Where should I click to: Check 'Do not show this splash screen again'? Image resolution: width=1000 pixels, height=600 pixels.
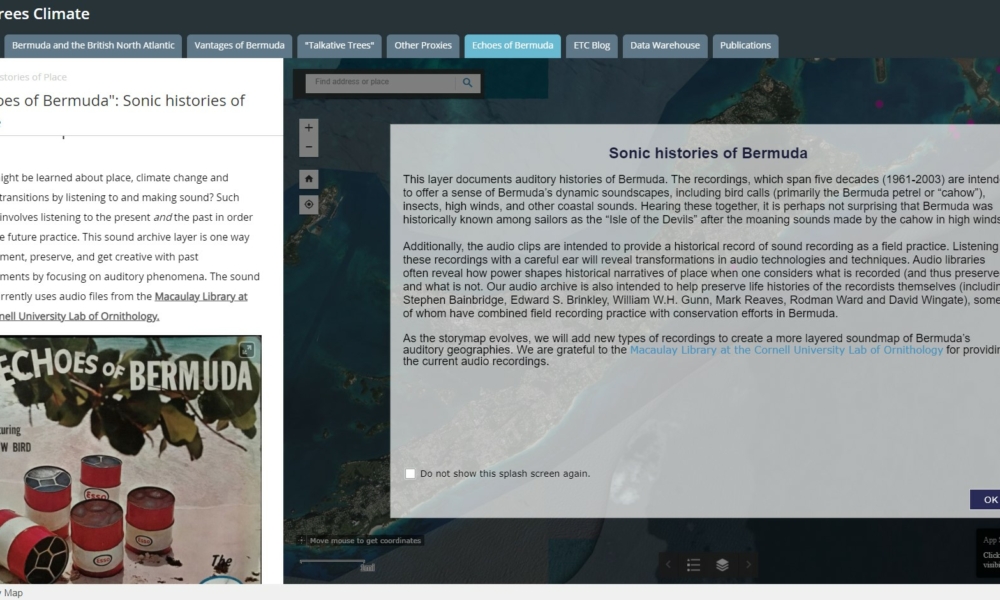[x=410, y=474]
